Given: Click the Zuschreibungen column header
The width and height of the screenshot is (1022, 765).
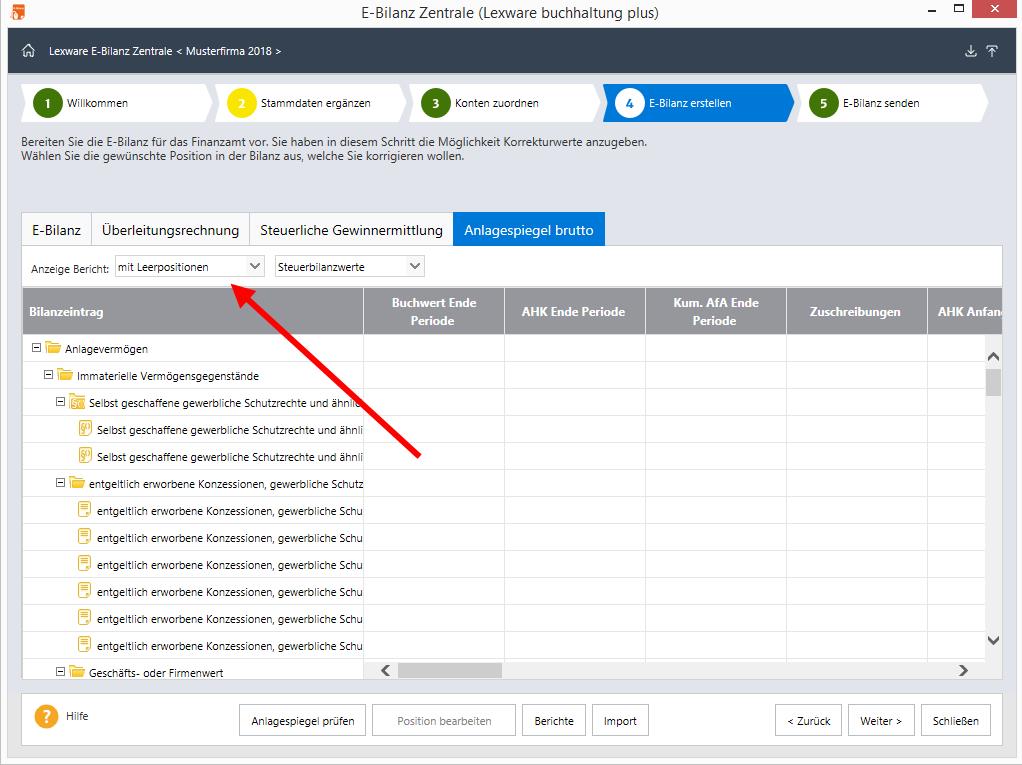Looking at the screenshot, I should pos(856,311).
